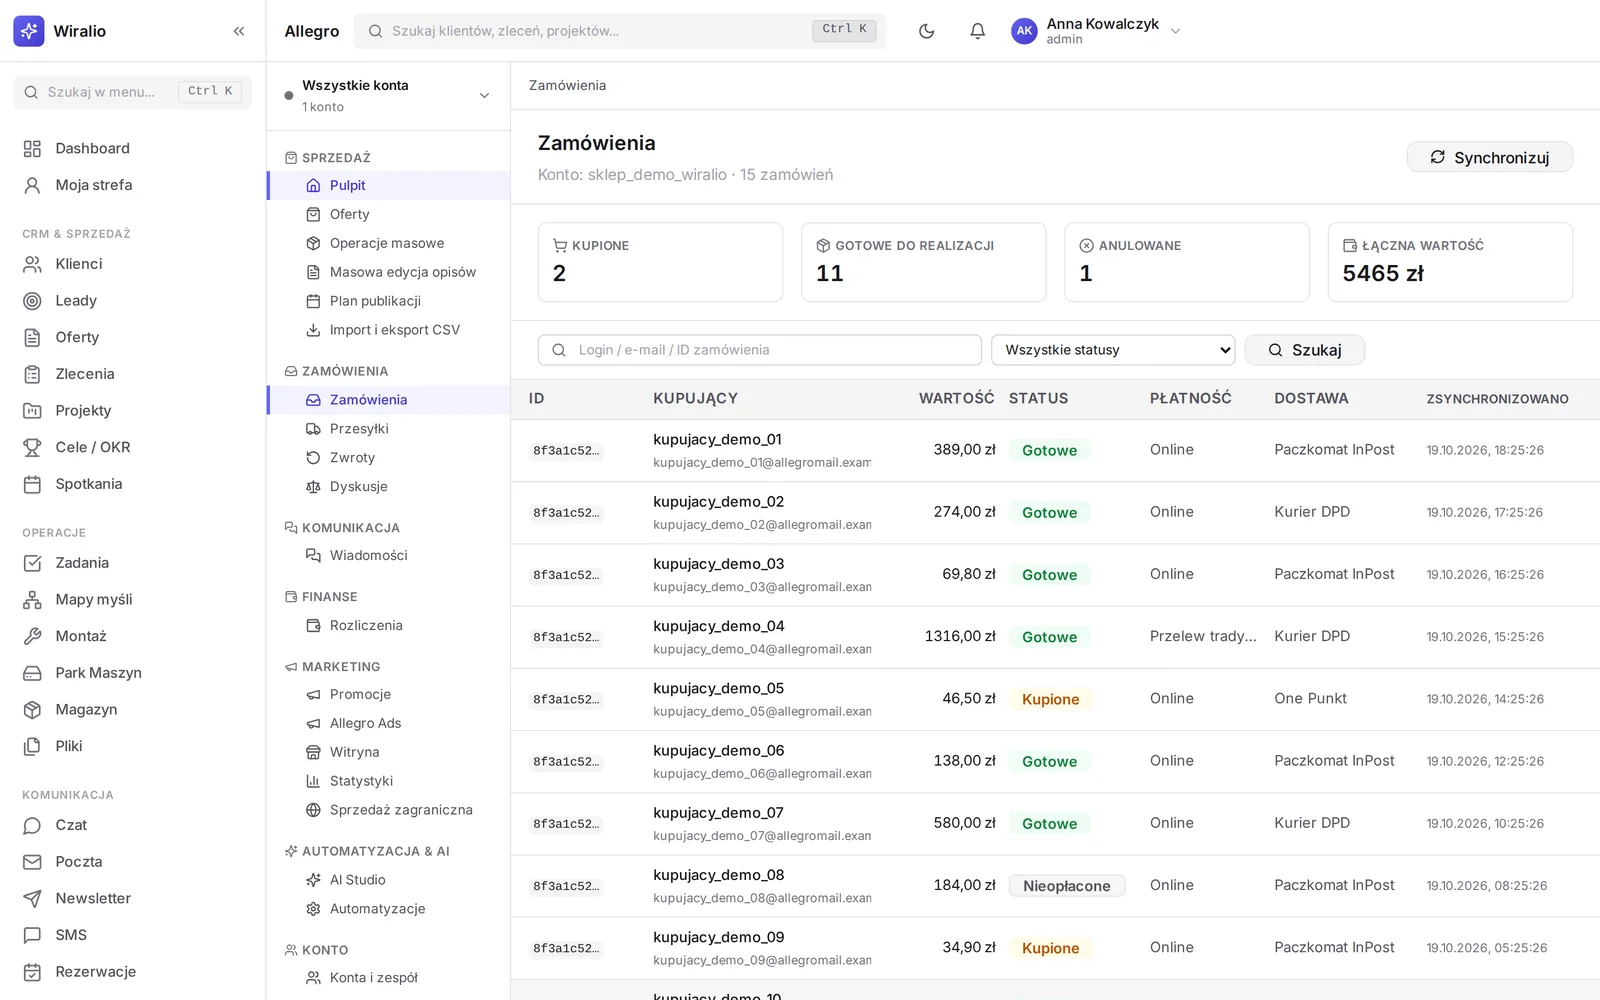The height and width of the screenshot is (1000, 1600).
Task: Toggle dark mode moon icon
Action: [927, 31]
